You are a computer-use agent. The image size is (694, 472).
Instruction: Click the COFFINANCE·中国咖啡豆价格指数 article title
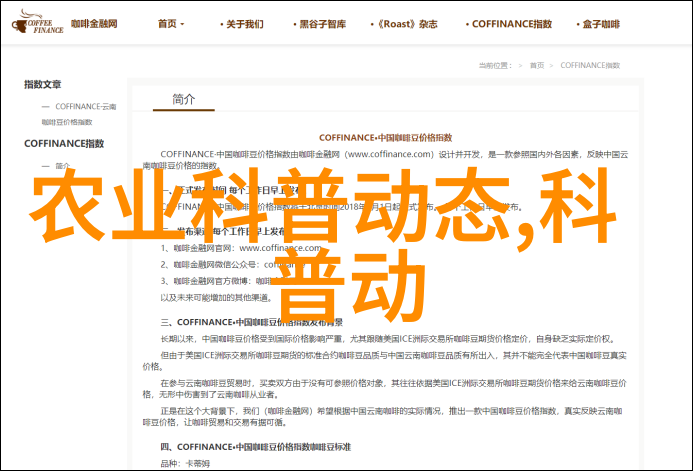click(386, 138)
